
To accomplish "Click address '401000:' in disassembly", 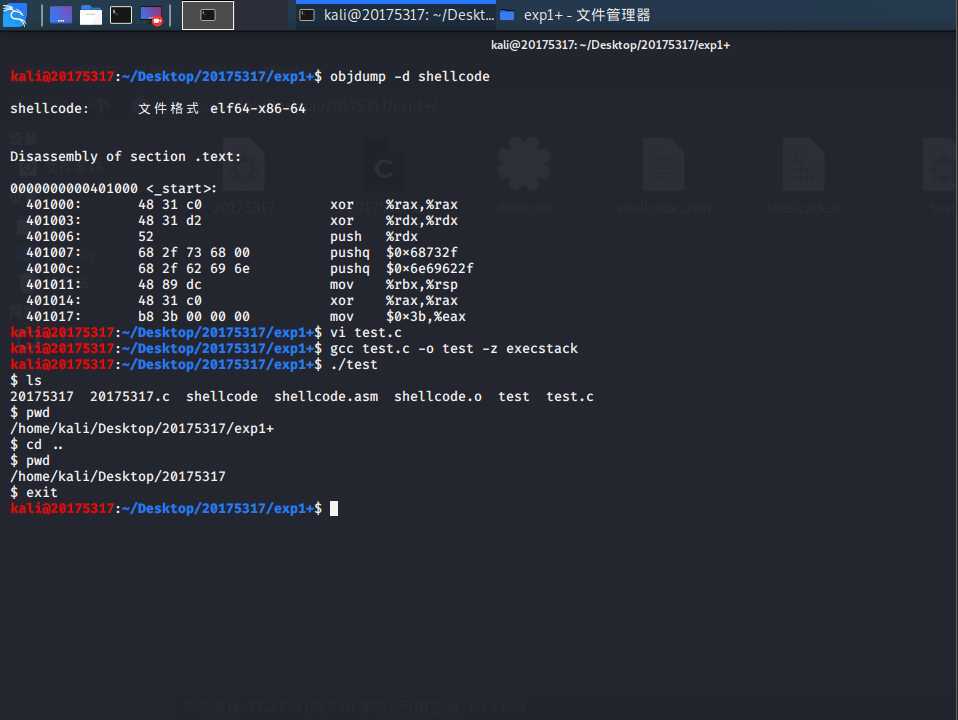I will tap(53, 204).
